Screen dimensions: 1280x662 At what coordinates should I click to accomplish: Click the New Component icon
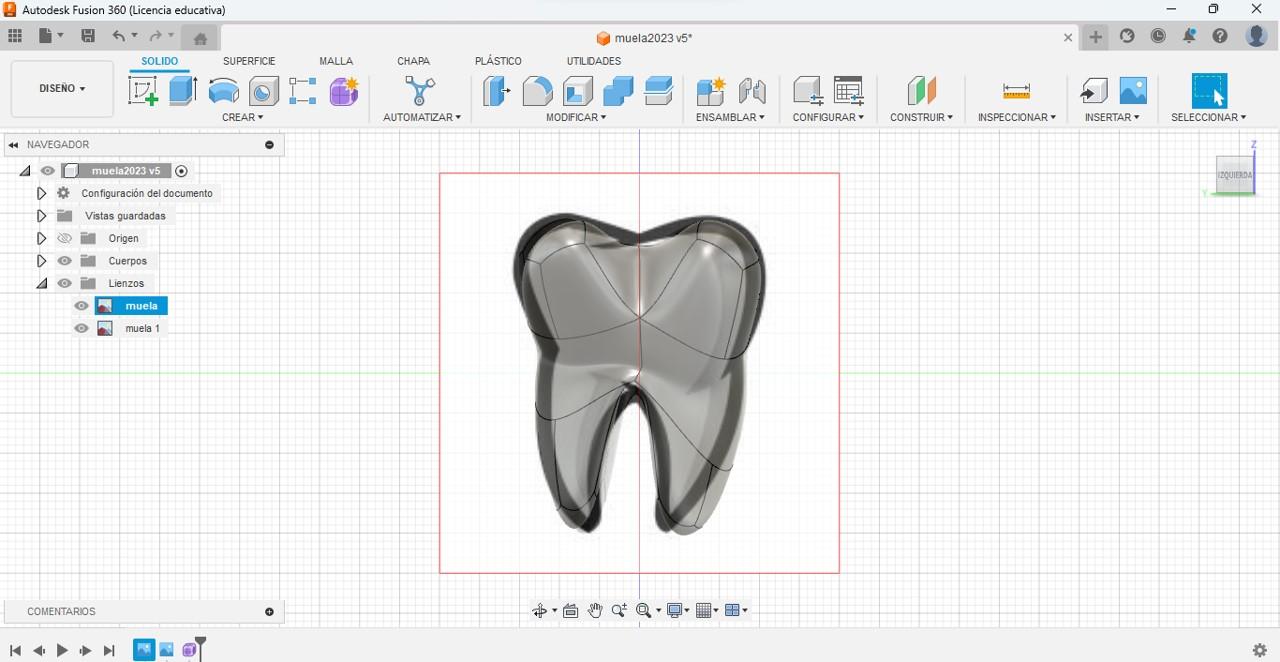pyautogui.click(x=710, y=91)
